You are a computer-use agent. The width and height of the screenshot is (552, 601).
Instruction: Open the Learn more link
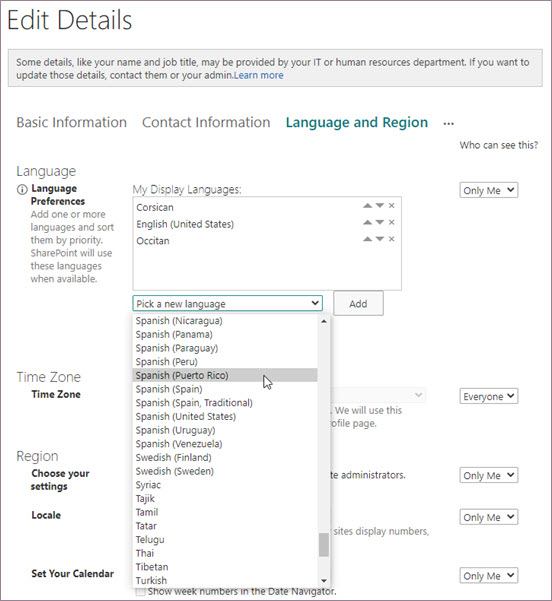pos(259,75)
